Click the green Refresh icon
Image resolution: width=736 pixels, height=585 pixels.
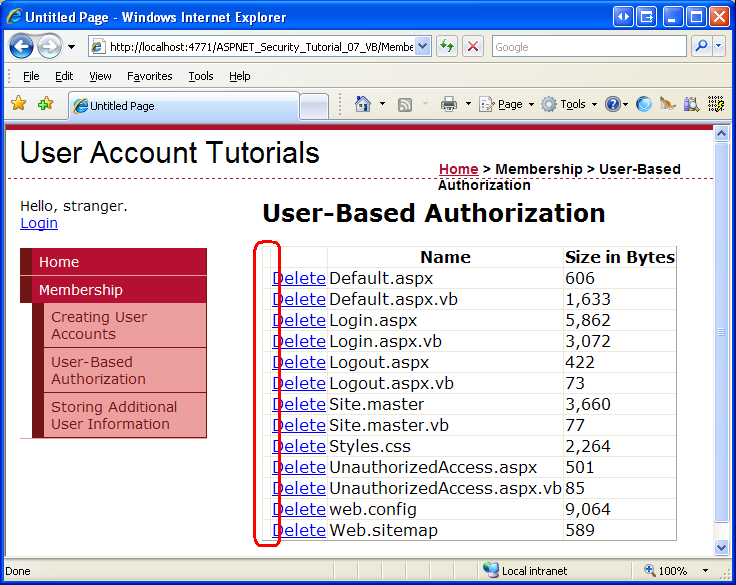[447, 46]
